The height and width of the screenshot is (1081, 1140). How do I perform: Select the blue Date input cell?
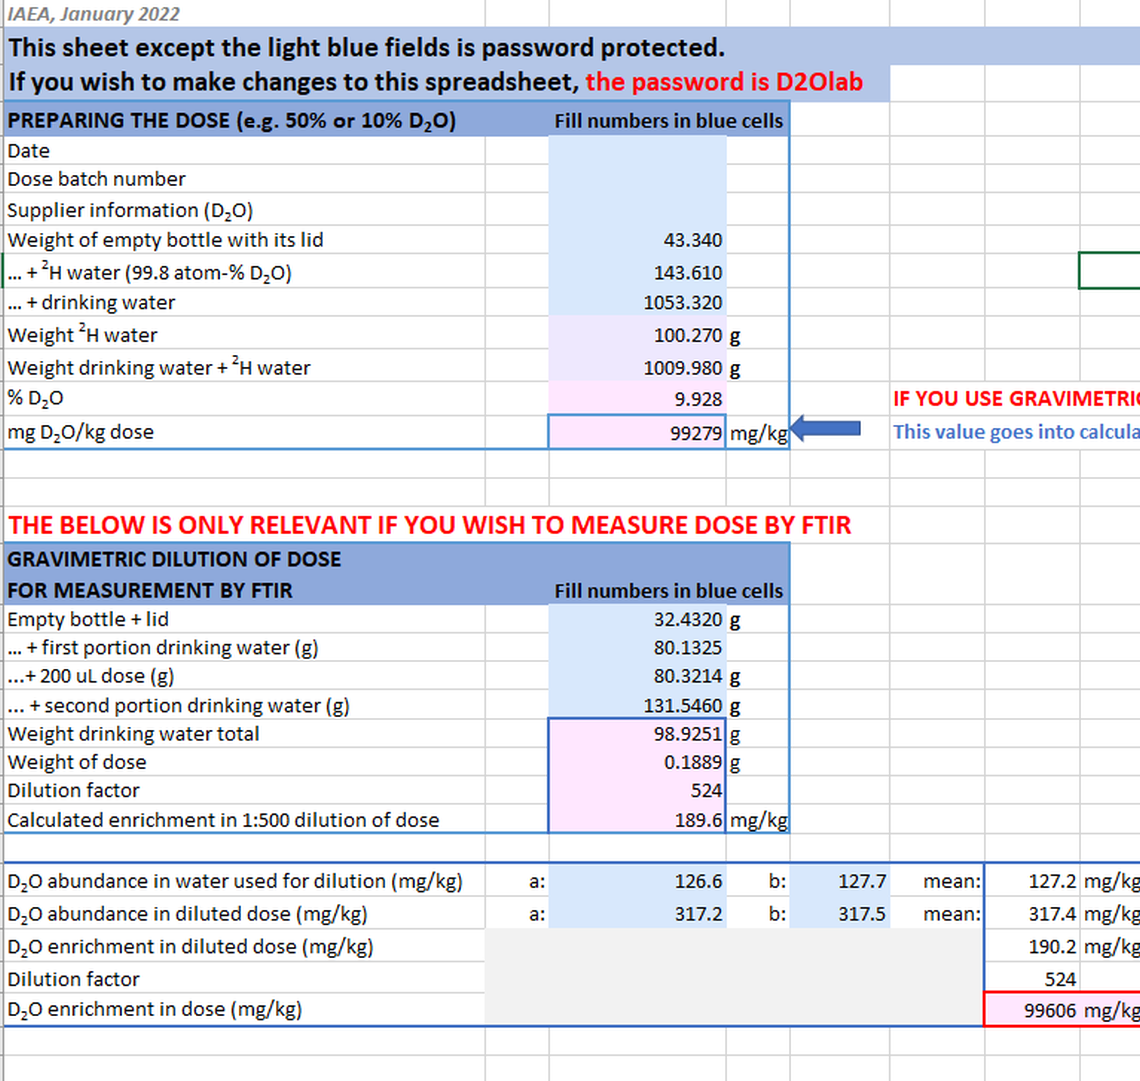point(637,151)
